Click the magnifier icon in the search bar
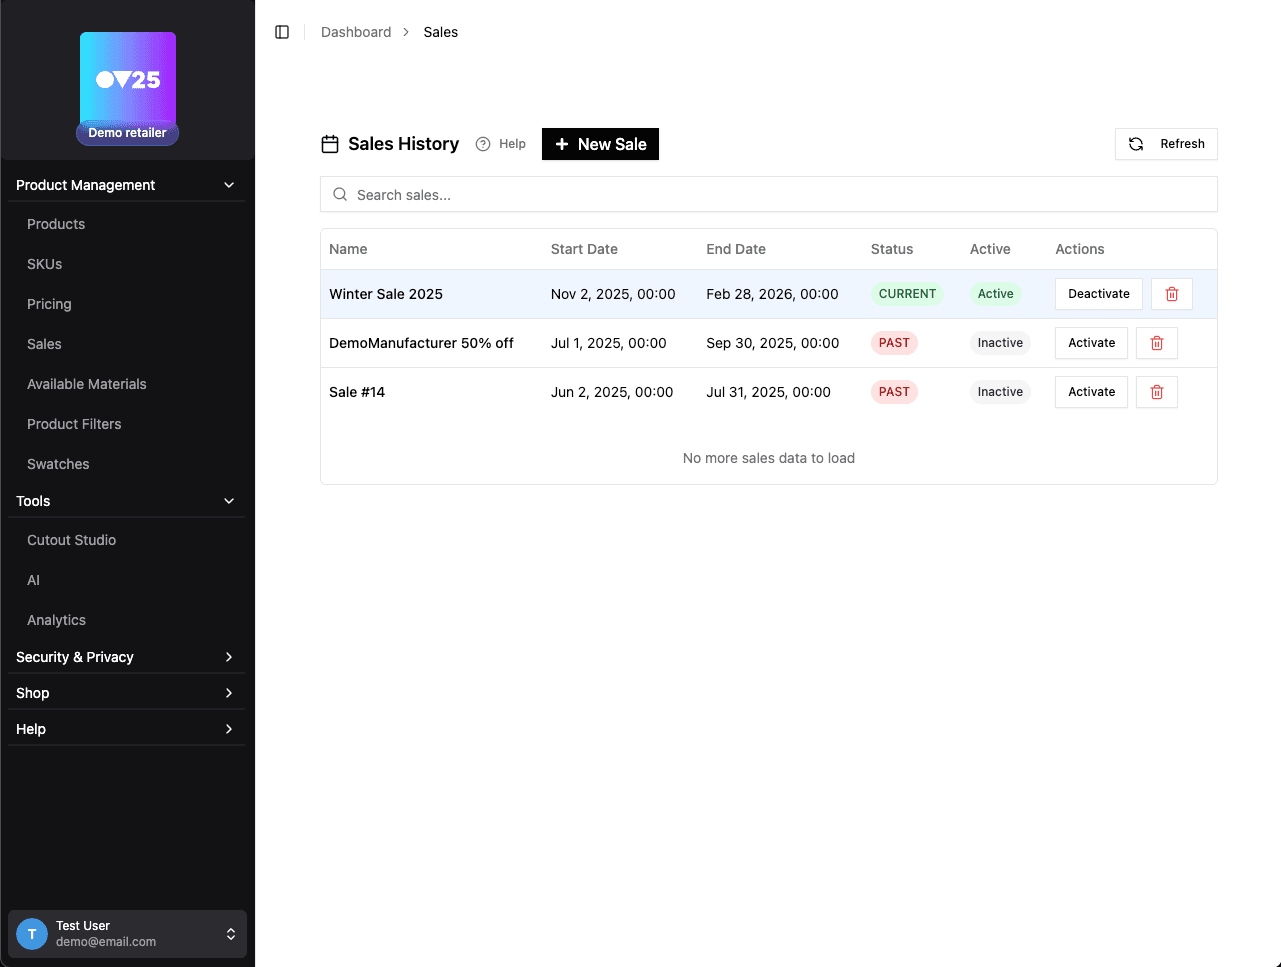 [x=340, y=193]
